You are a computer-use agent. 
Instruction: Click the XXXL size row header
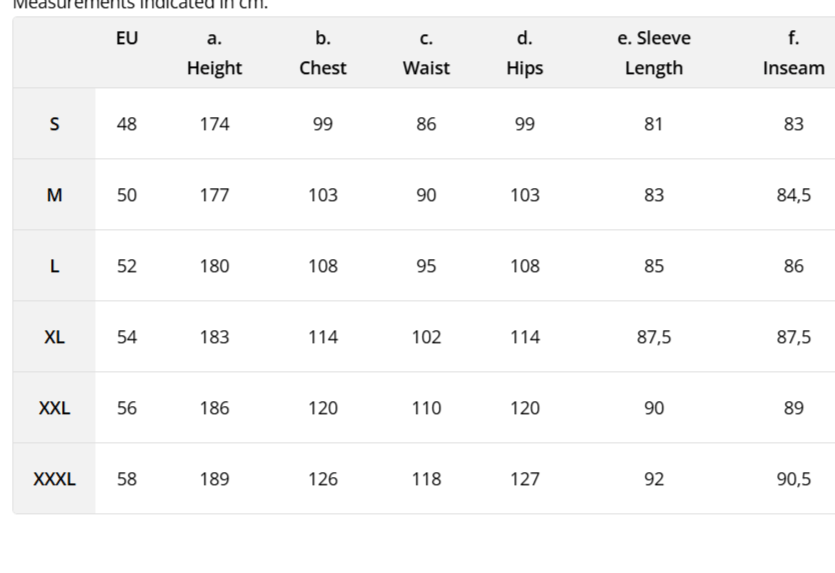(x=54, y=479)
